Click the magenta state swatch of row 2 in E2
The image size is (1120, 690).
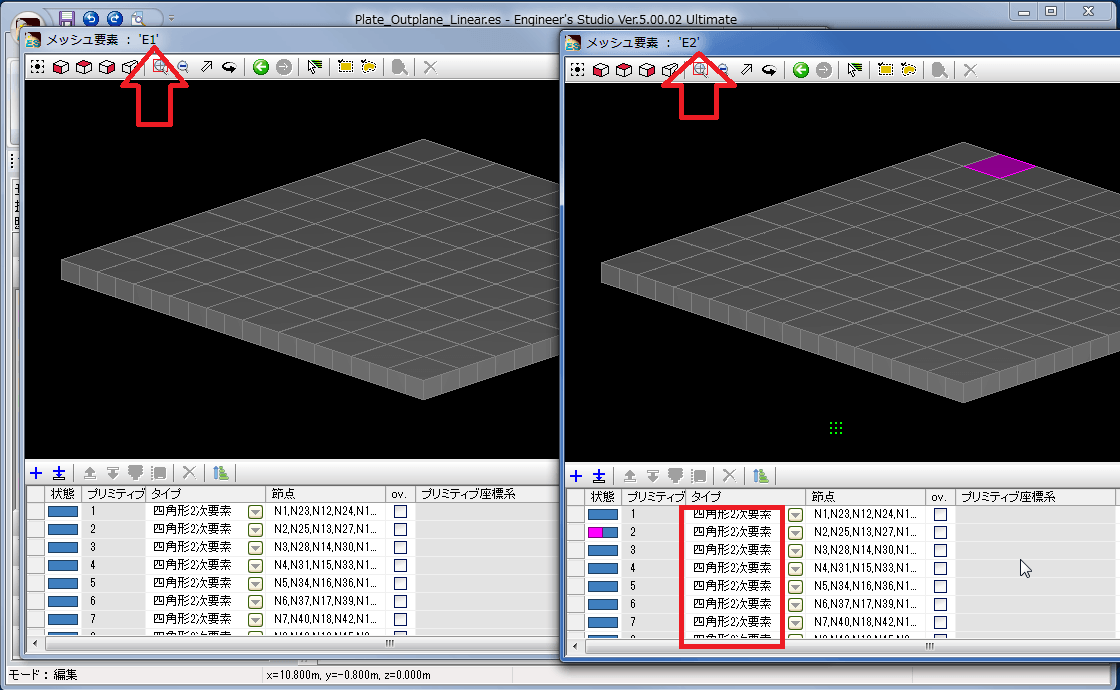602,533
